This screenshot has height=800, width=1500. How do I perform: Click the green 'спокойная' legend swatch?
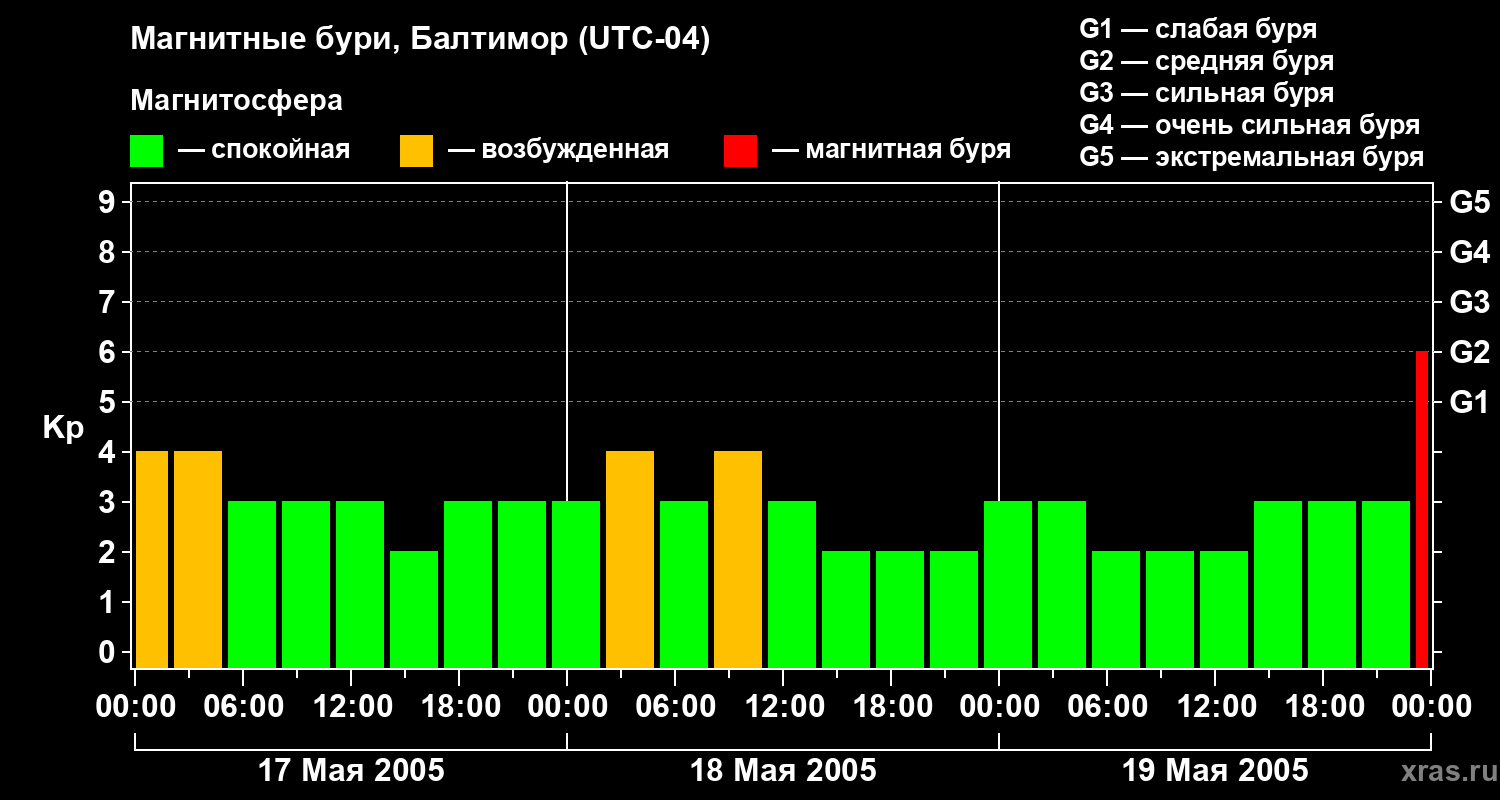[147, 151]
